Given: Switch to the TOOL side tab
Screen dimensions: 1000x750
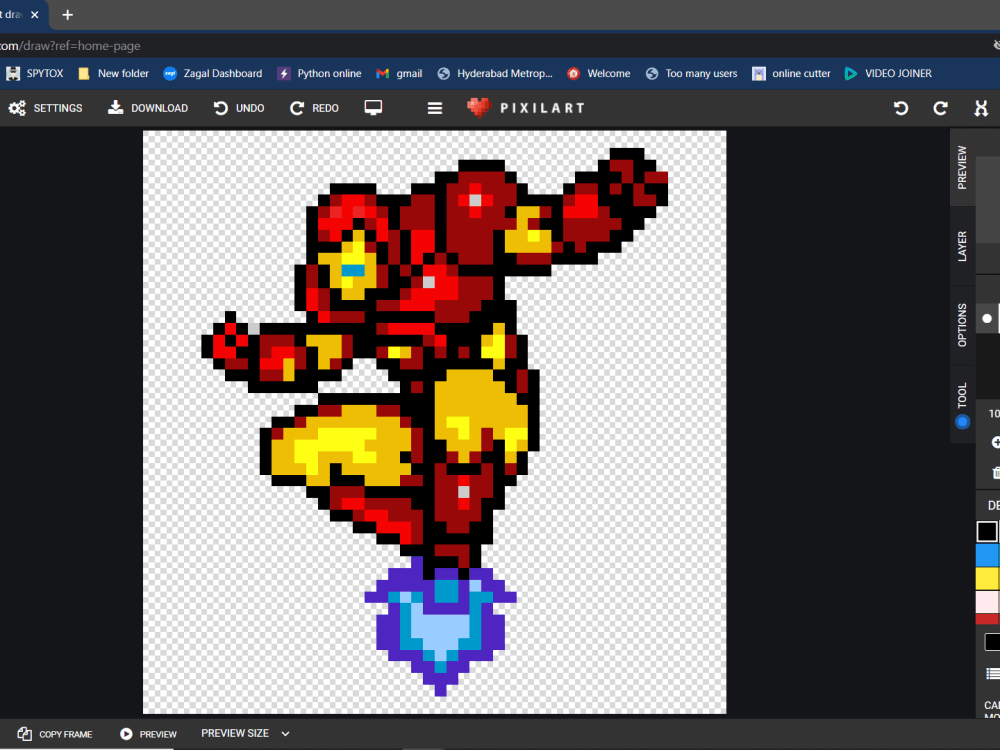Looking at the screenshot, I should click(x=962, y=395).
